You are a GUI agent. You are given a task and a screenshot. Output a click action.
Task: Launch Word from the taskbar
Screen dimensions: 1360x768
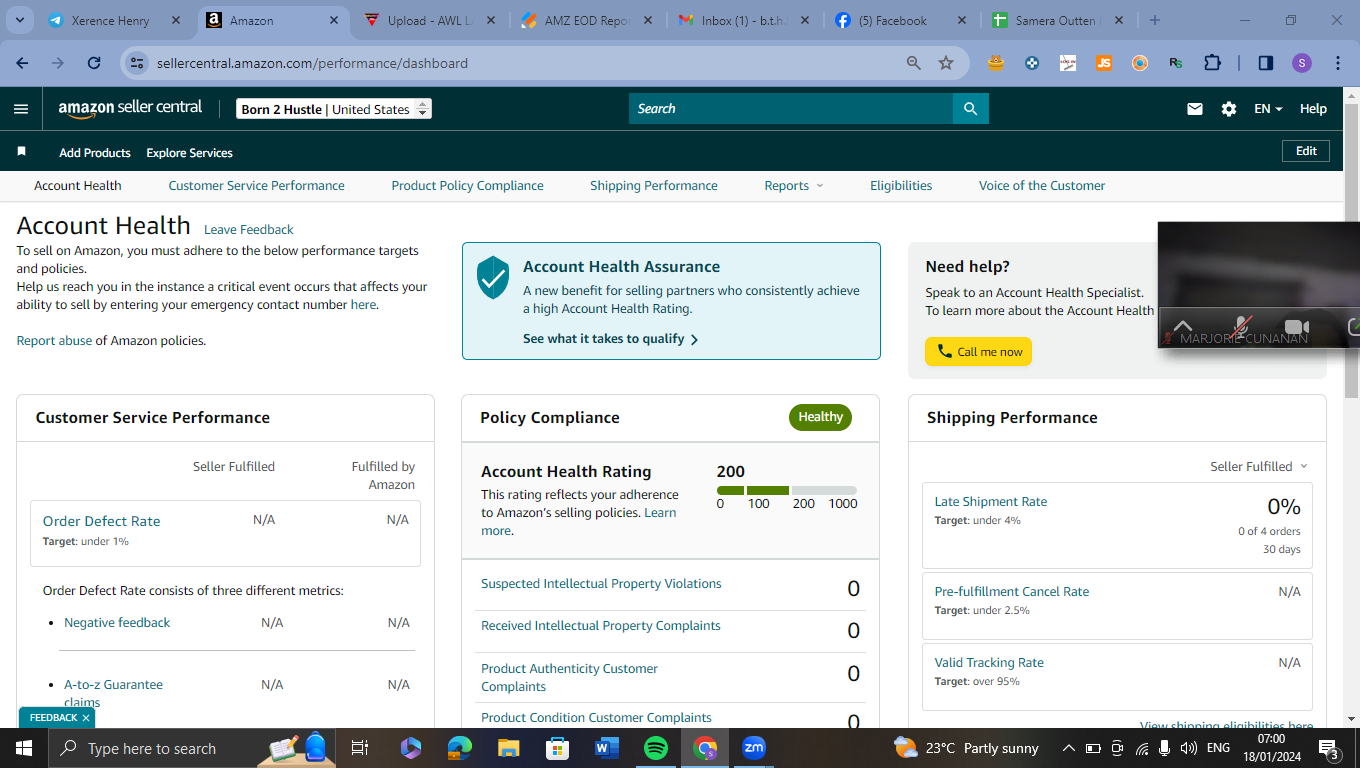[607, 748]
